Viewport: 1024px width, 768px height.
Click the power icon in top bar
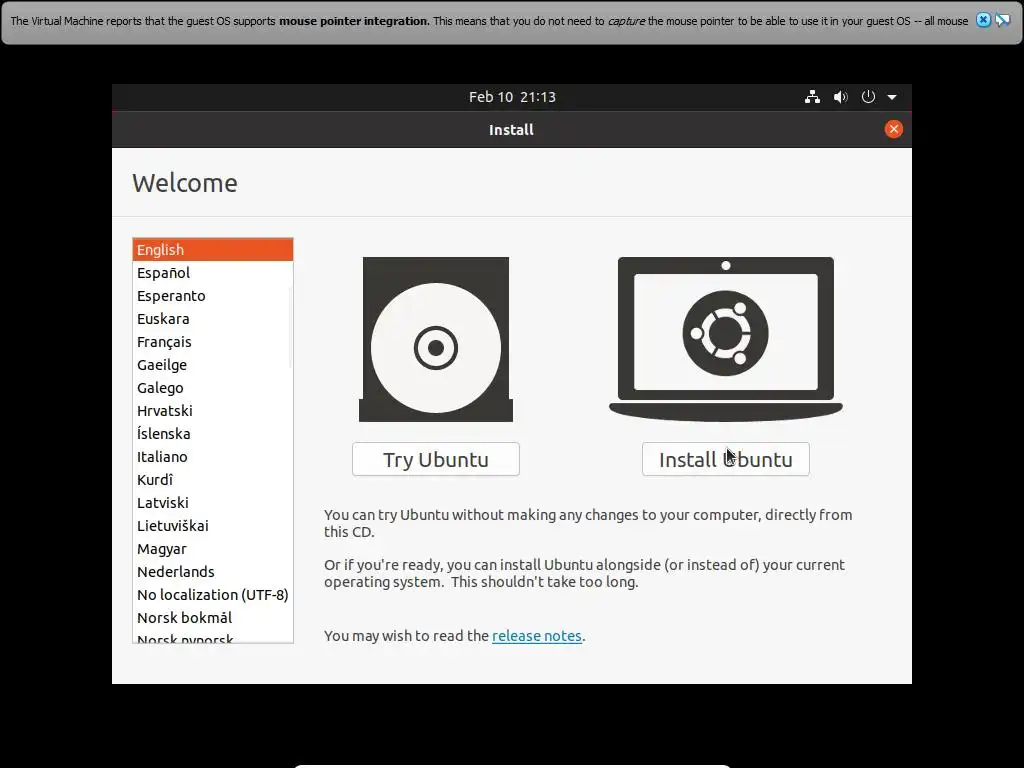pos(868,97)
